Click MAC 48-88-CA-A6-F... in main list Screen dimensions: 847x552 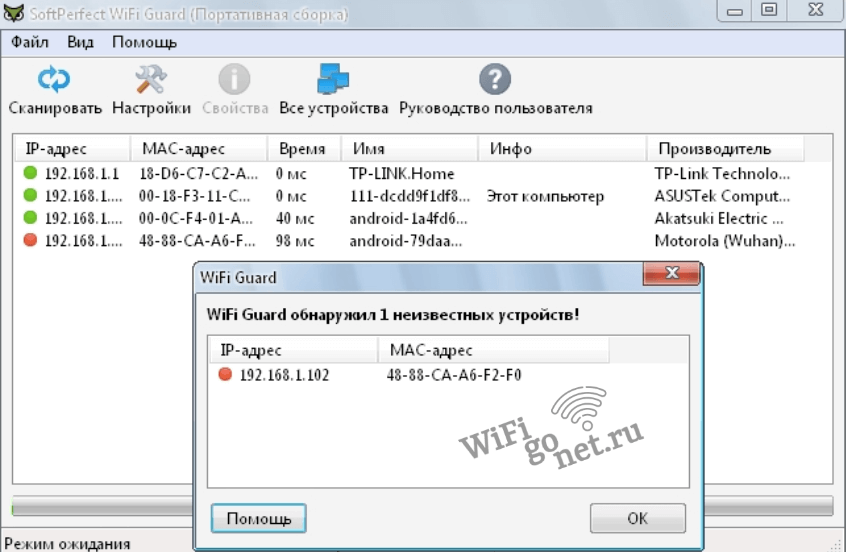(x=197, y=240)
